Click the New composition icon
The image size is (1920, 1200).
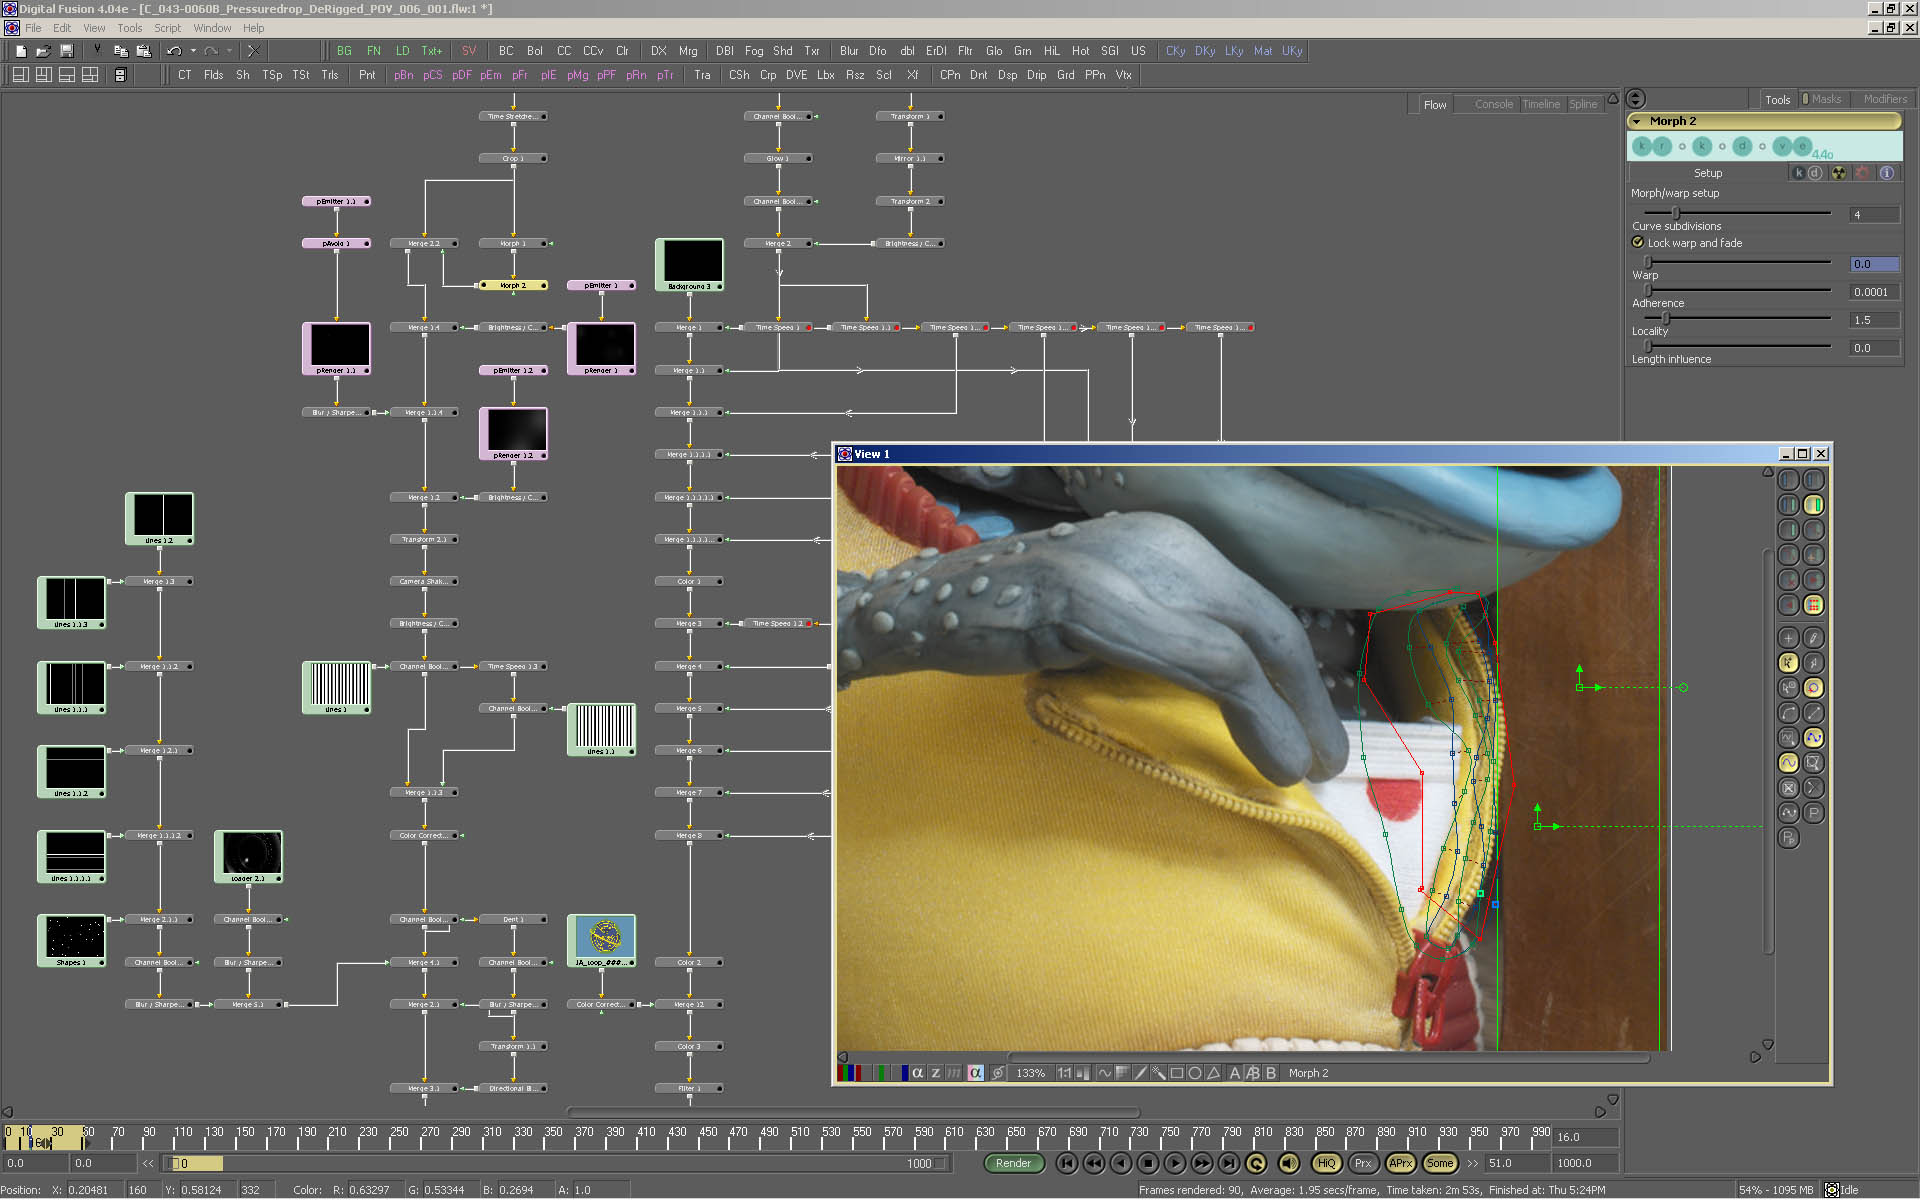[21, 51]
